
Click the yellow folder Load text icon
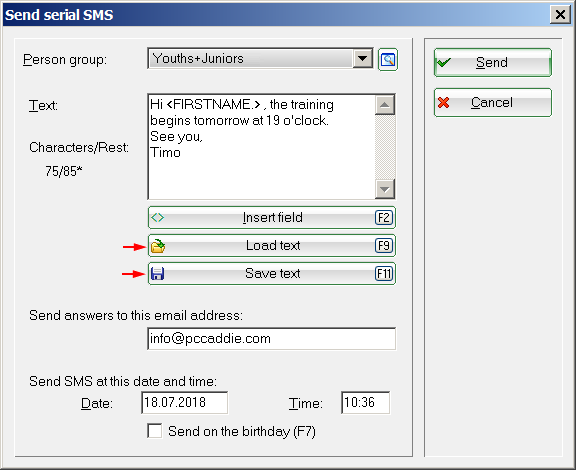(x=158, y=246)
